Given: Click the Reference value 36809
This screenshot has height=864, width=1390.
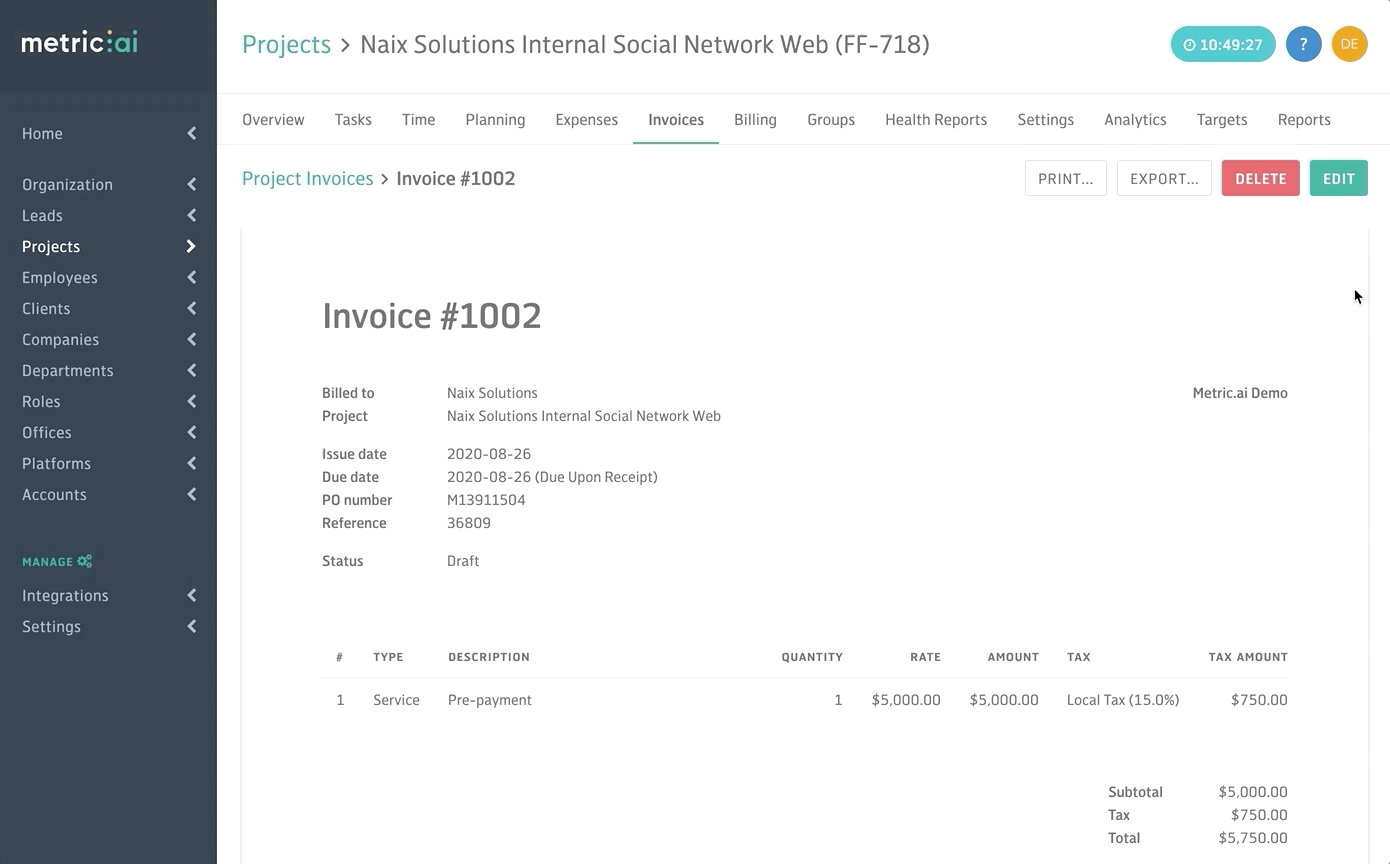Looking at the screenshot, I should (469, 523).
